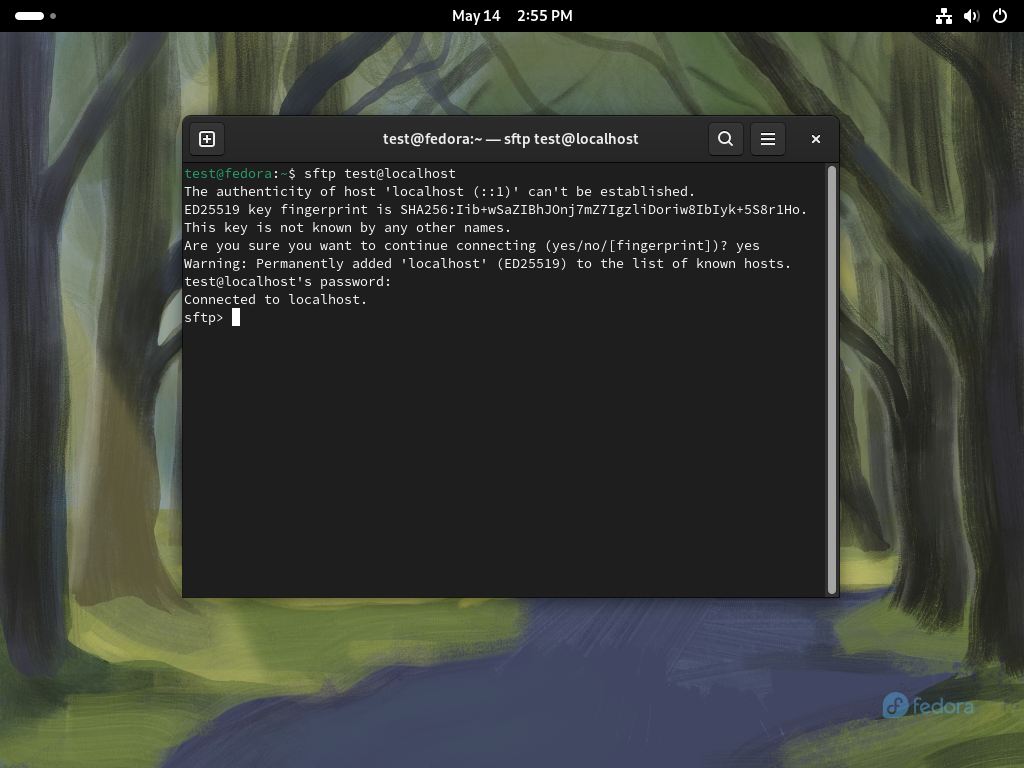This screenshot has width=1024, height=768.
Task: Close the terminal window
Action: (x=816, y=139)
